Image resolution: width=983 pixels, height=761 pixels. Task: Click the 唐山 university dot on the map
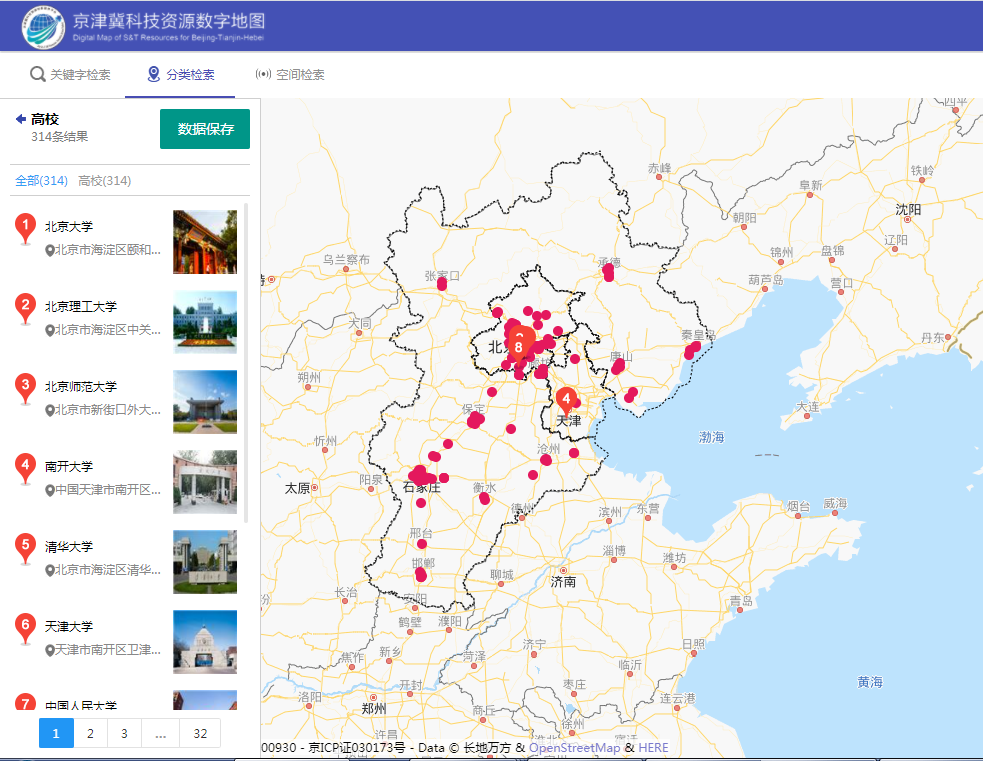tap(618, 367)
